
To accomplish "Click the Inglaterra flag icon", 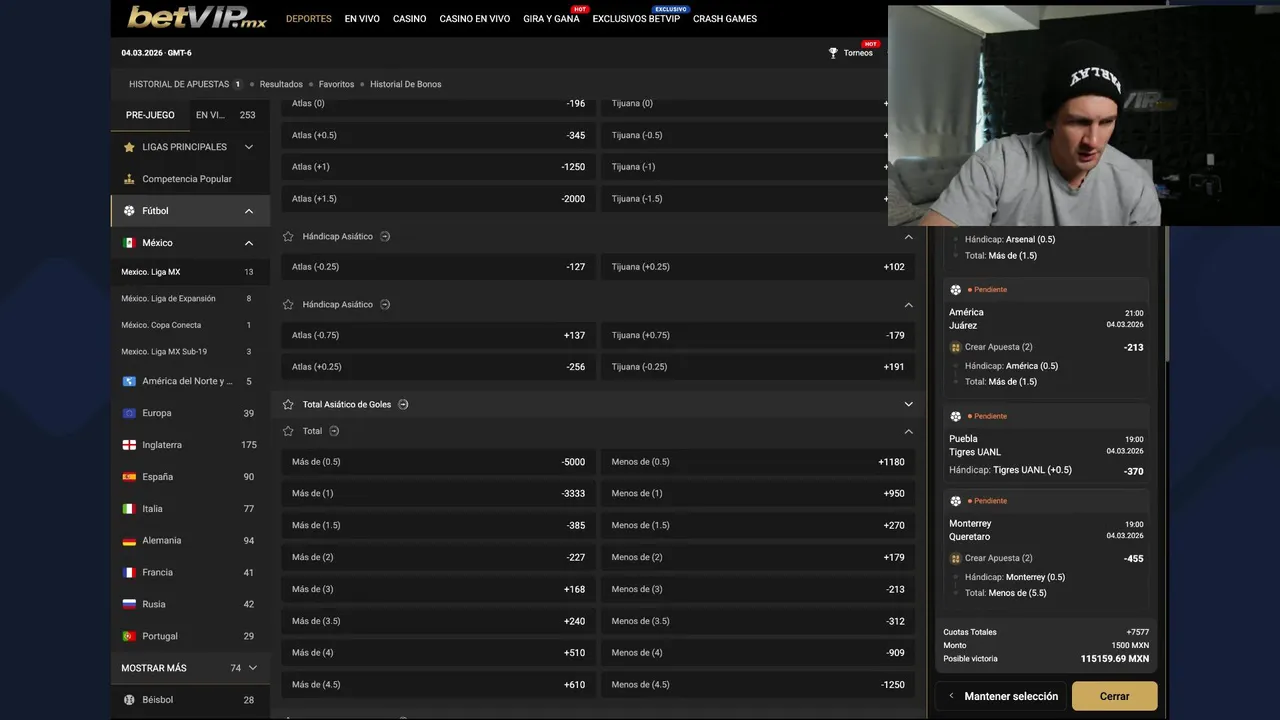I will [129, 445].
